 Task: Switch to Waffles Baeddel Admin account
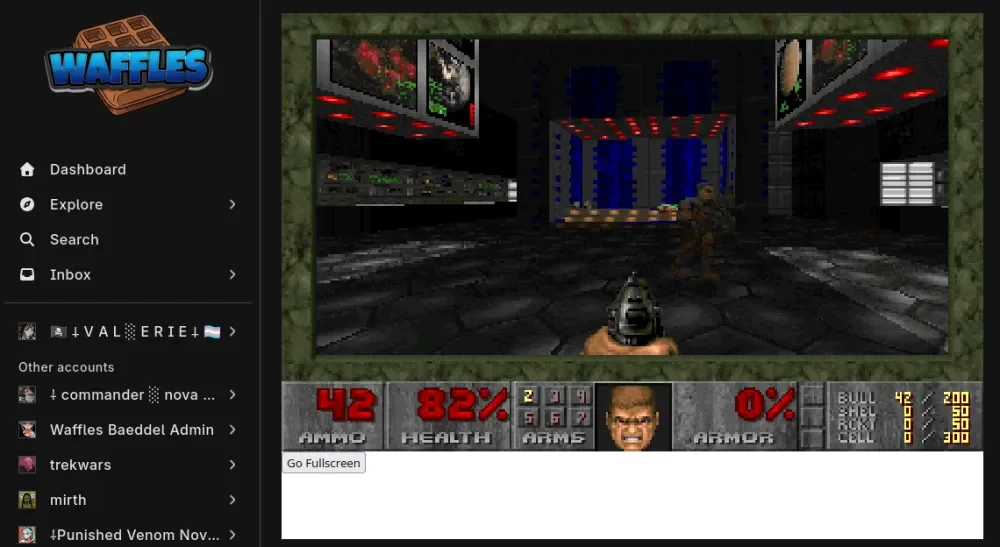[x=132, y=430]
